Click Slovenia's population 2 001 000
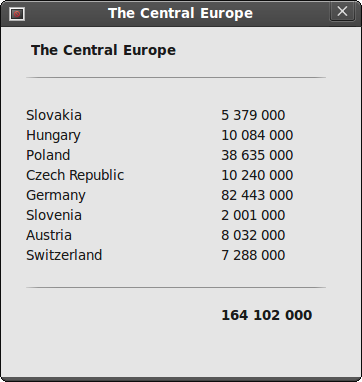Screen dimensions: 362x382 [253, 215]
